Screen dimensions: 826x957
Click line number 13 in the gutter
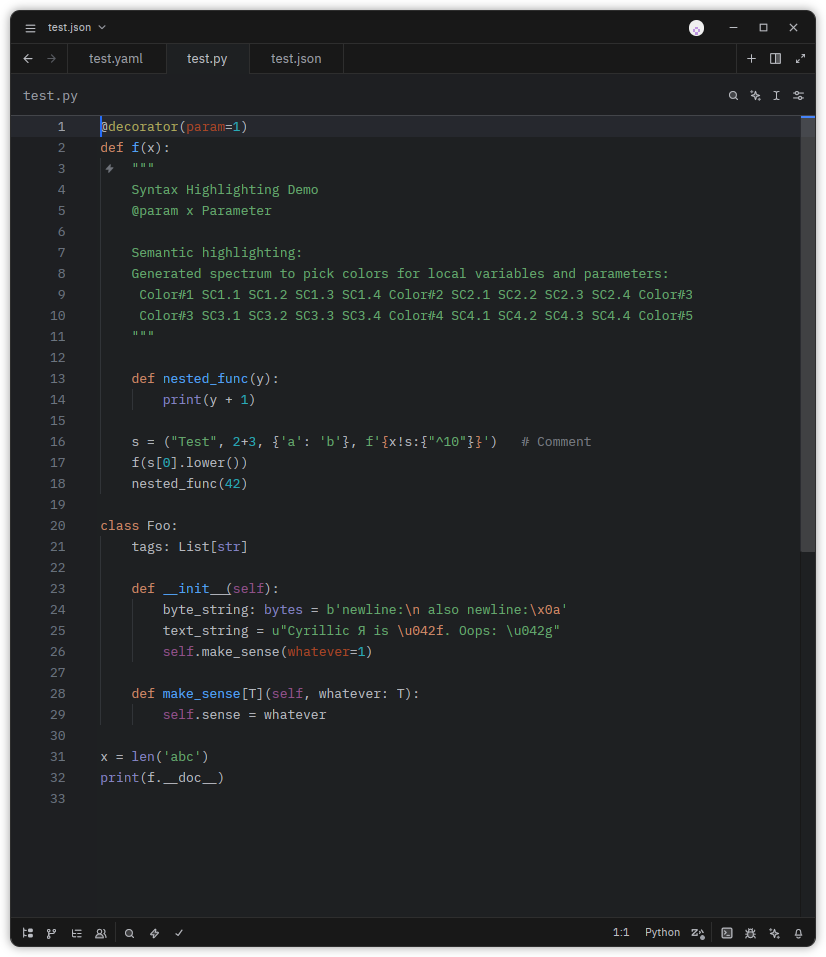point(57,378)
